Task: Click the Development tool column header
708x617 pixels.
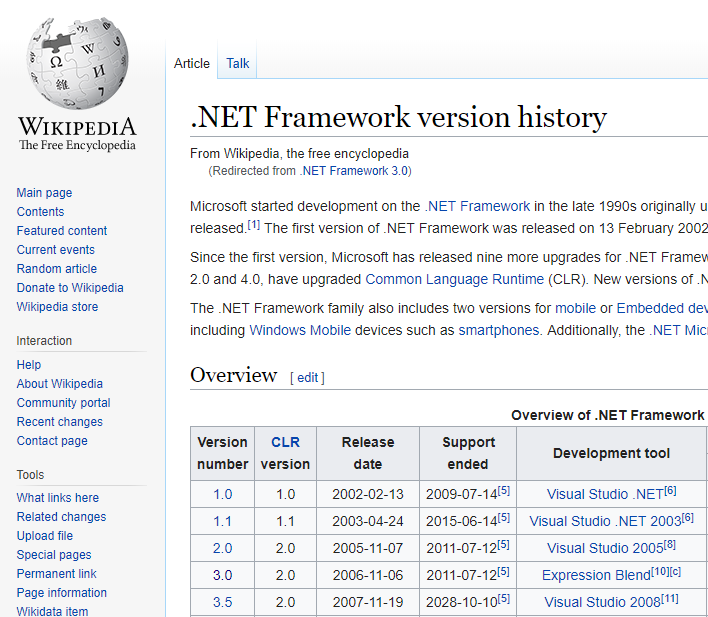Action: (x=611, y=453)
